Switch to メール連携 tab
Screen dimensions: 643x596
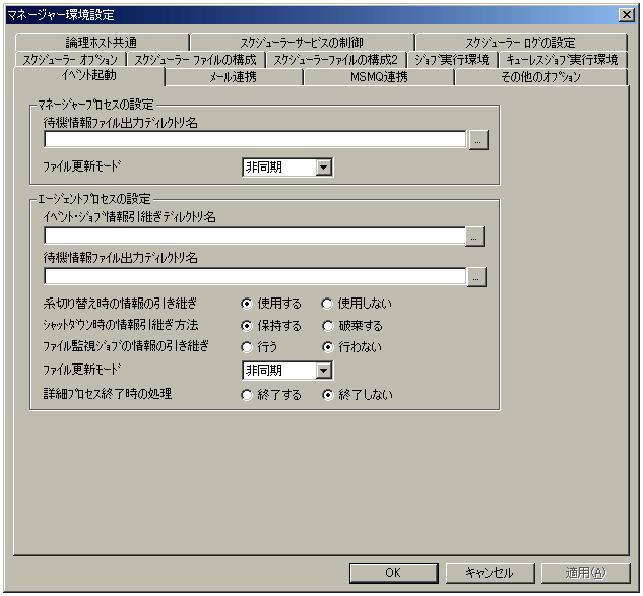233,77
